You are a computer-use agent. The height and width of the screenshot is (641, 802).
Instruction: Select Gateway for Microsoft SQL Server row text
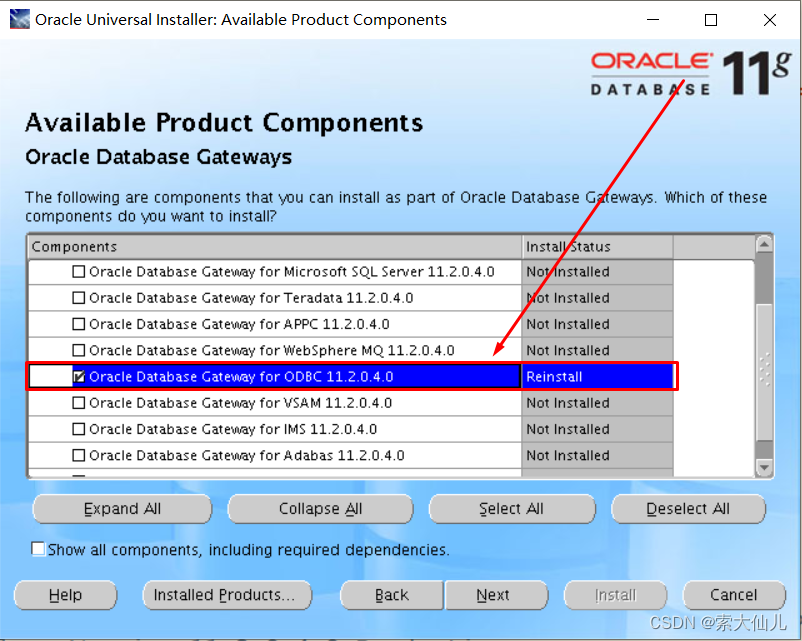[292, 272]
